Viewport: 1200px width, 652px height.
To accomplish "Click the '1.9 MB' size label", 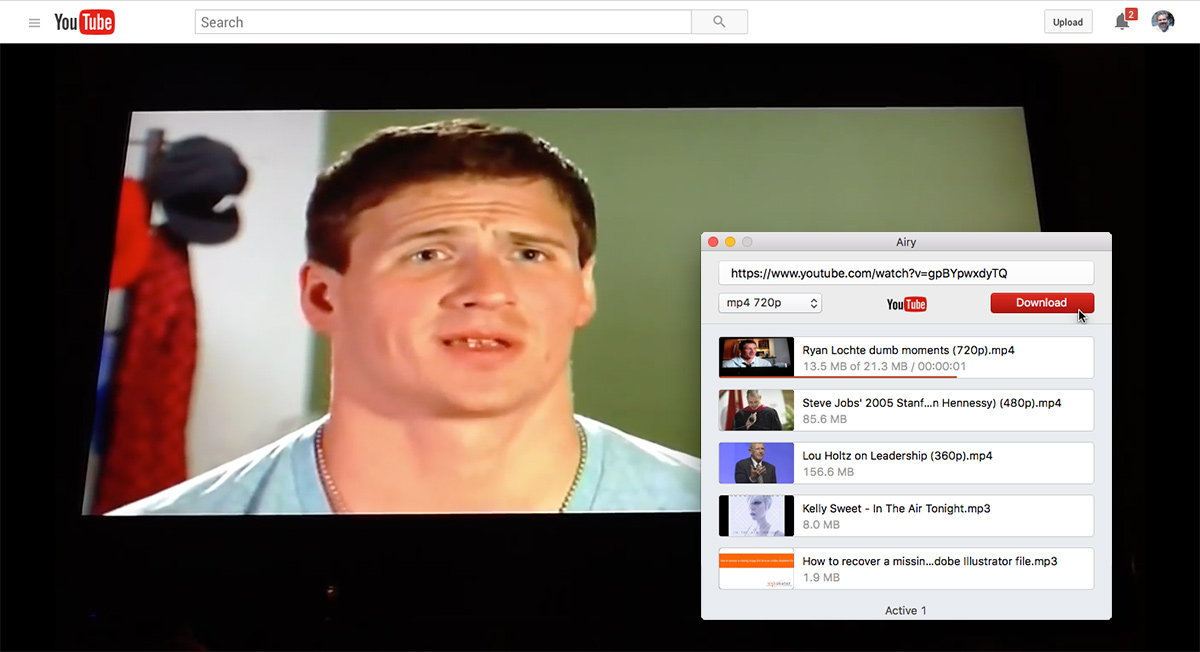I will click(821, 578).
